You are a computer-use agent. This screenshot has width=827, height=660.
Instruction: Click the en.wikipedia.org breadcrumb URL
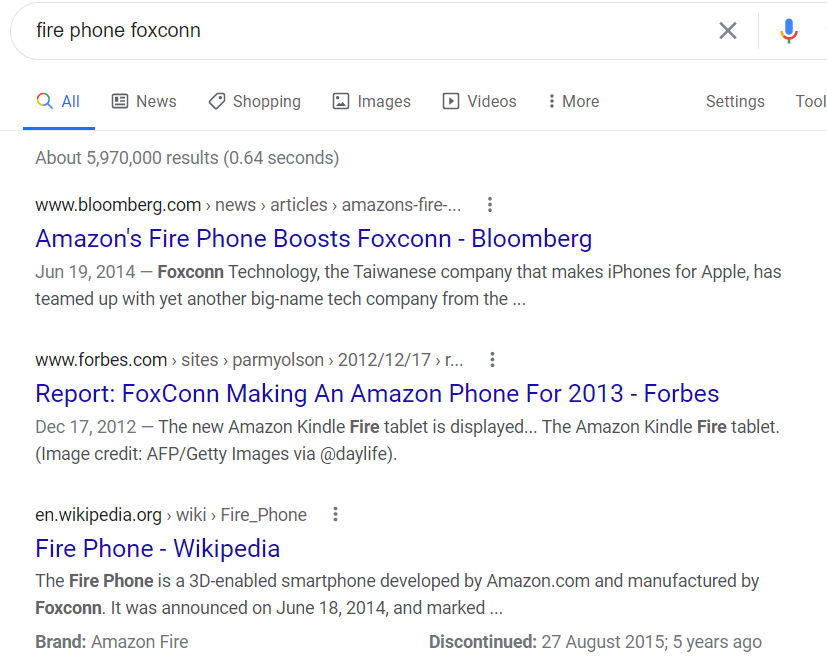pos(171,514)
